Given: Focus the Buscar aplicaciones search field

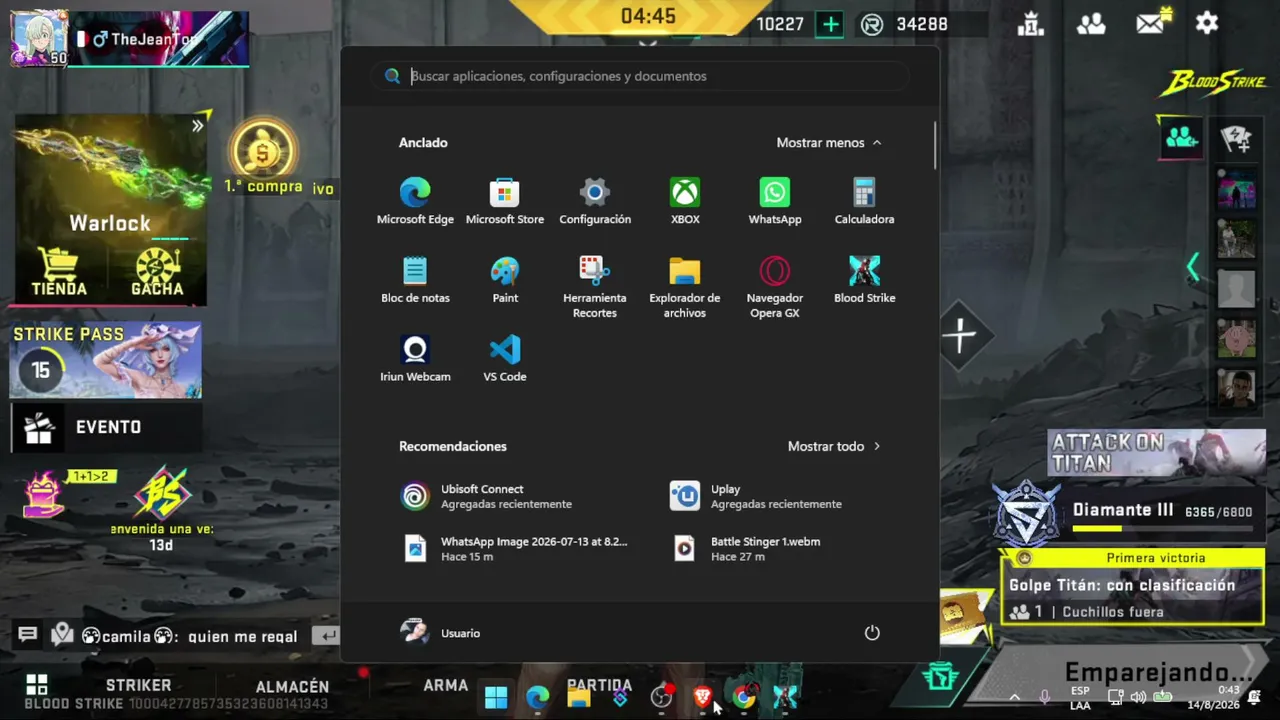Looking at the screenshot, I should click(640, 76).
